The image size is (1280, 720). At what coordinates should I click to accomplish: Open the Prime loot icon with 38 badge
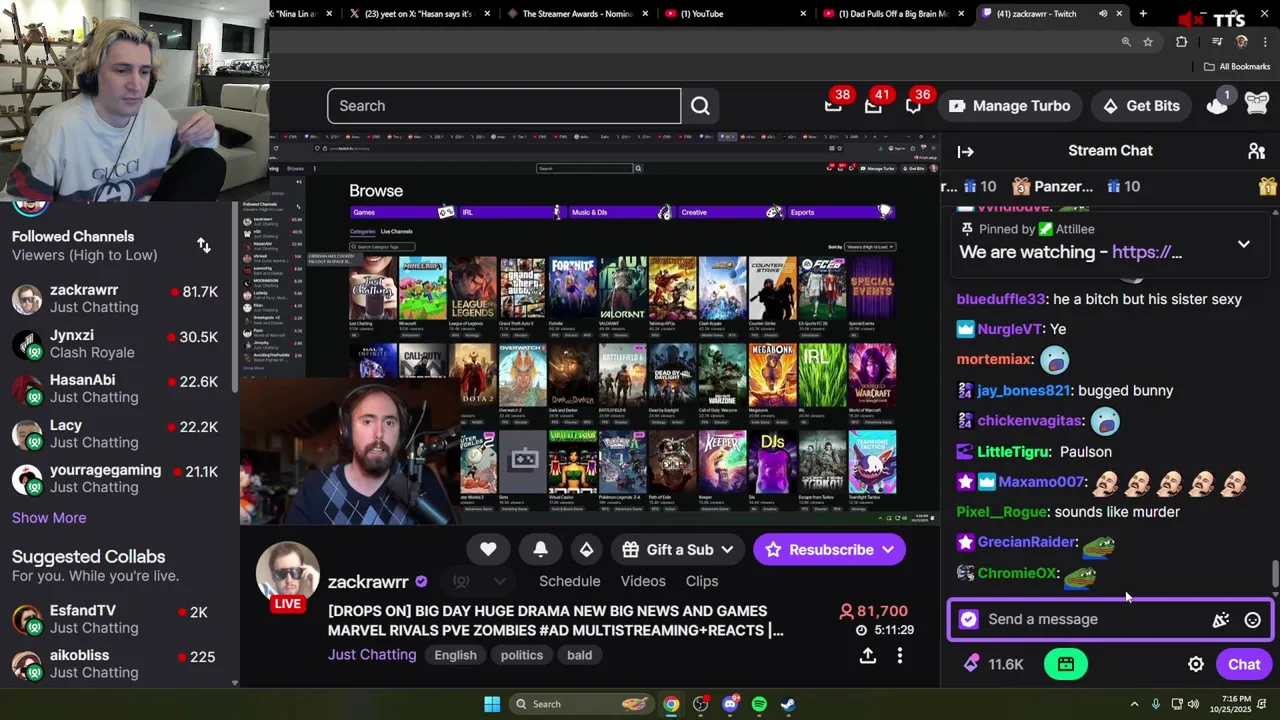coord(833,105)
